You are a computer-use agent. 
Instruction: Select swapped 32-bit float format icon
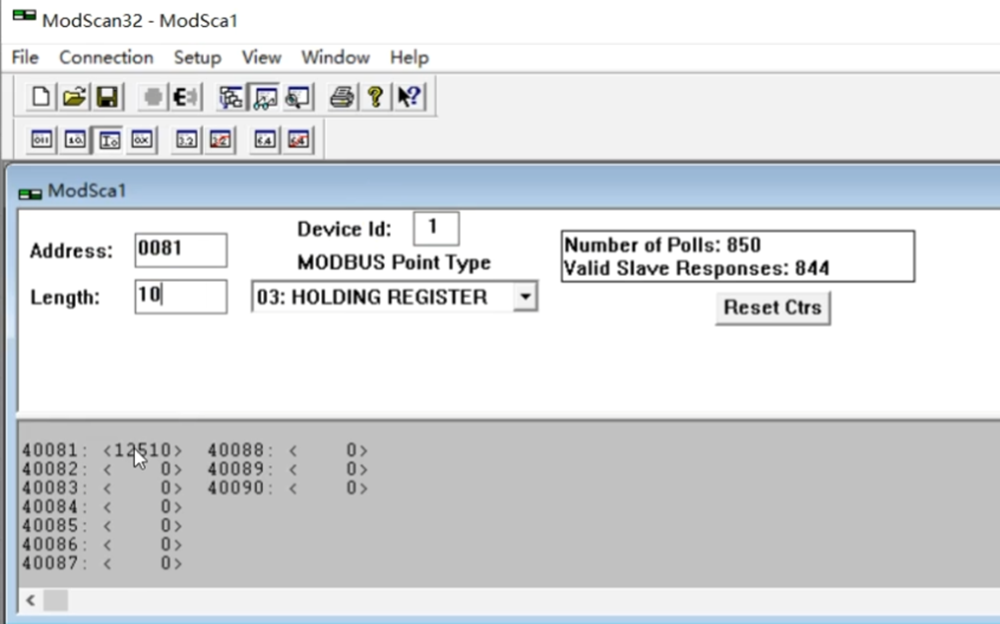coord(220,140)
